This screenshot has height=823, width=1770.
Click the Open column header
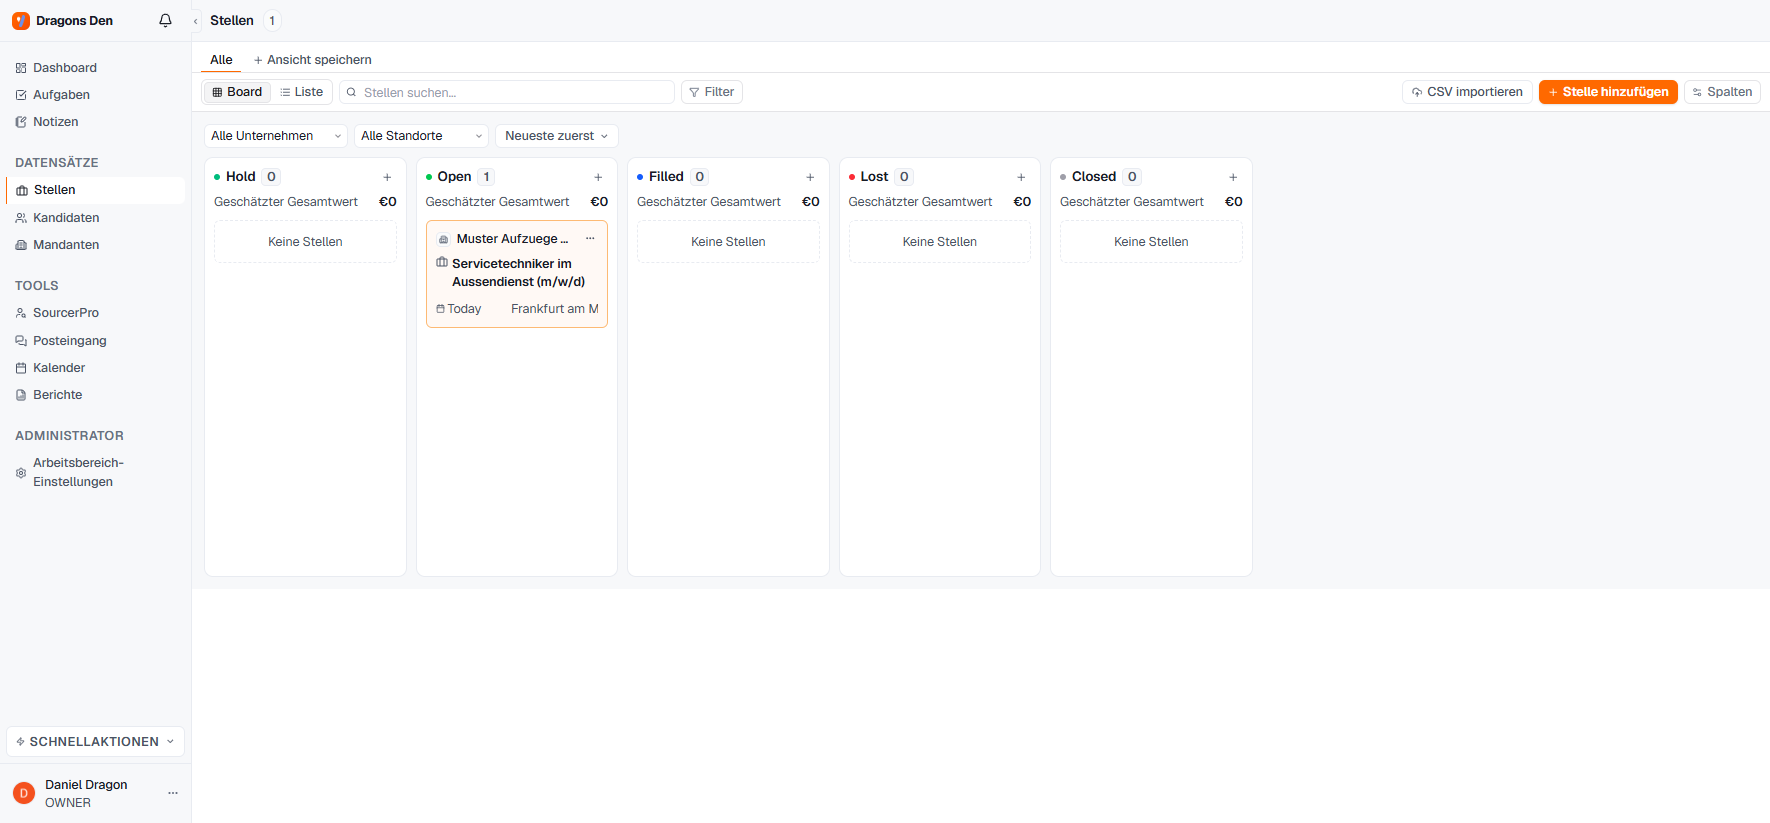coord(454,177)
